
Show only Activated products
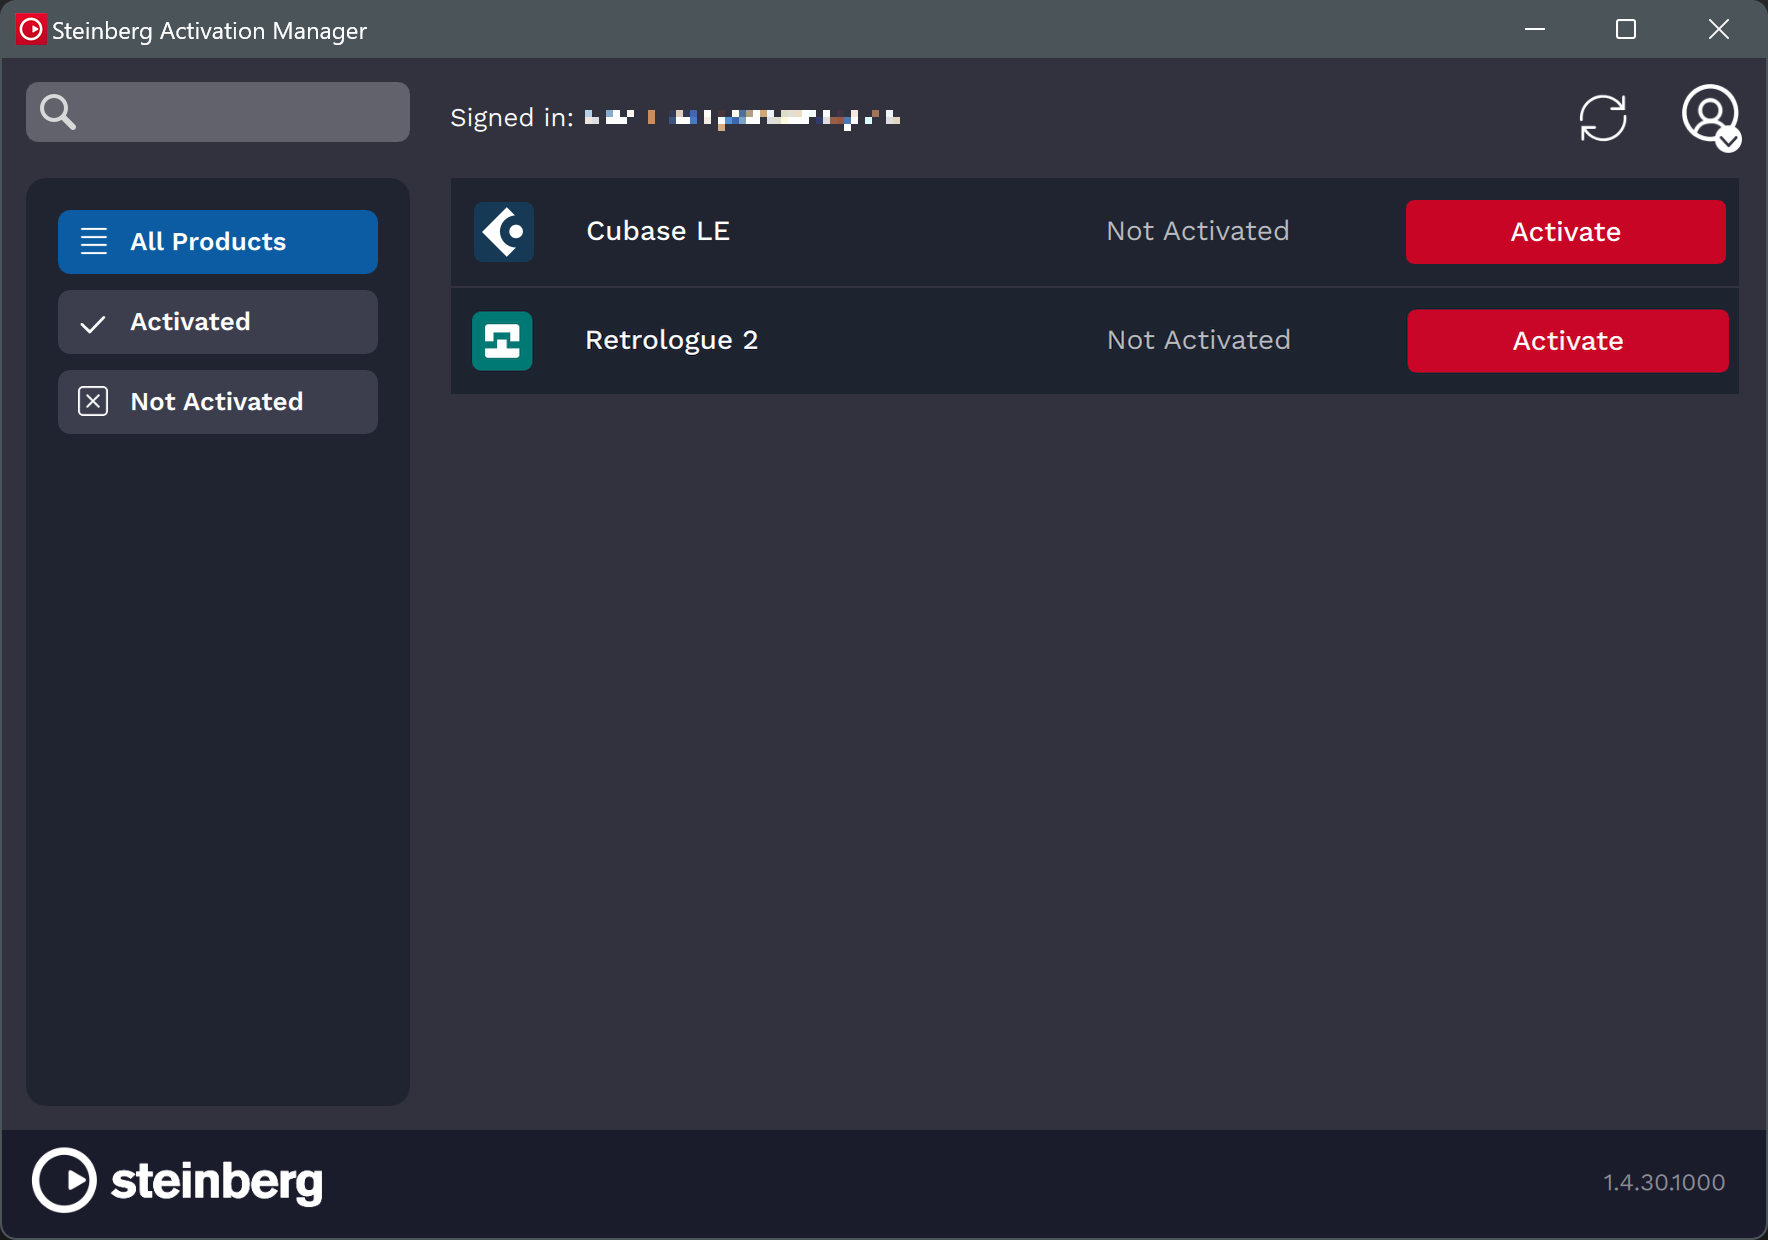coord(218,322)
